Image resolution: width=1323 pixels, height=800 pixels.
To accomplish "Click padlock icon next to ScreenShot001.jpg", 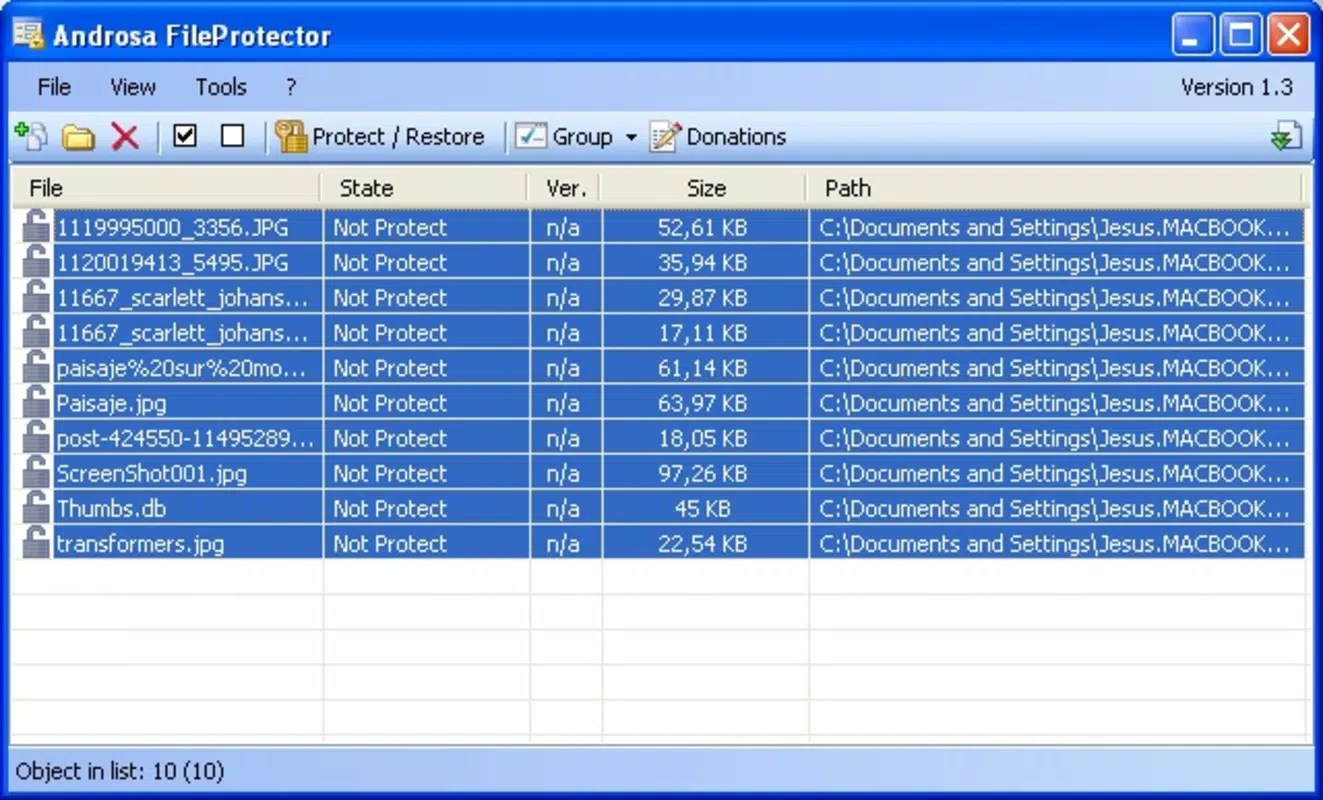I will (x=36, y=472).
